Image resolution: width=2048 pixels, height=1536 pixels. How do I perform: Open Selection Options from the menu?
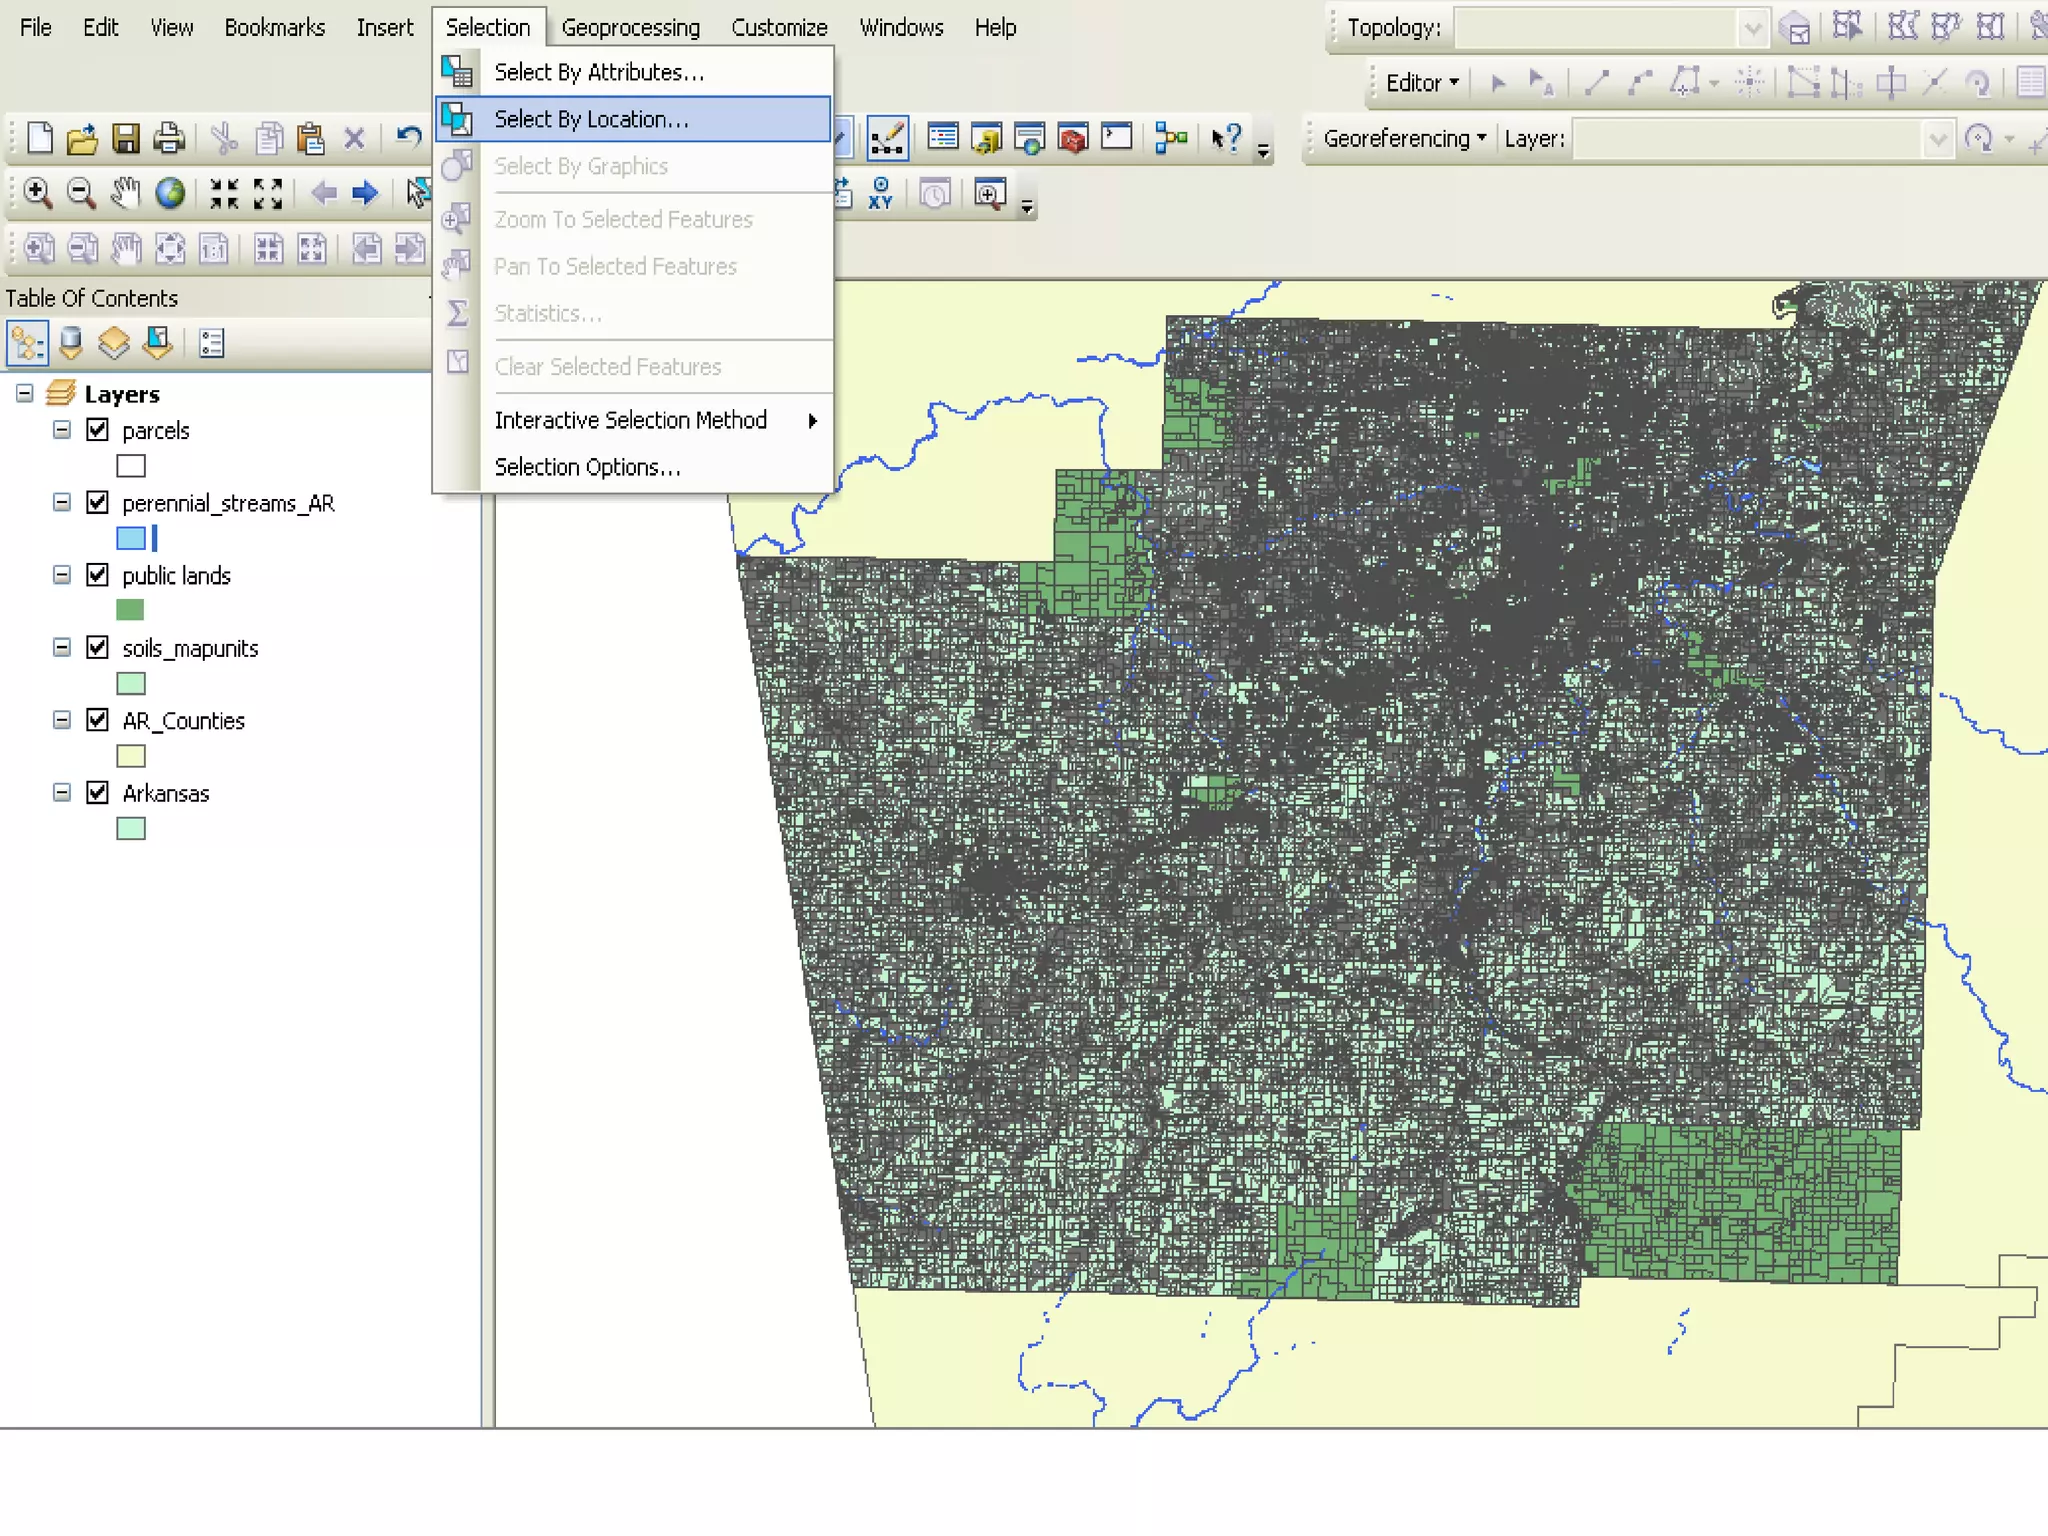point(587,467)
